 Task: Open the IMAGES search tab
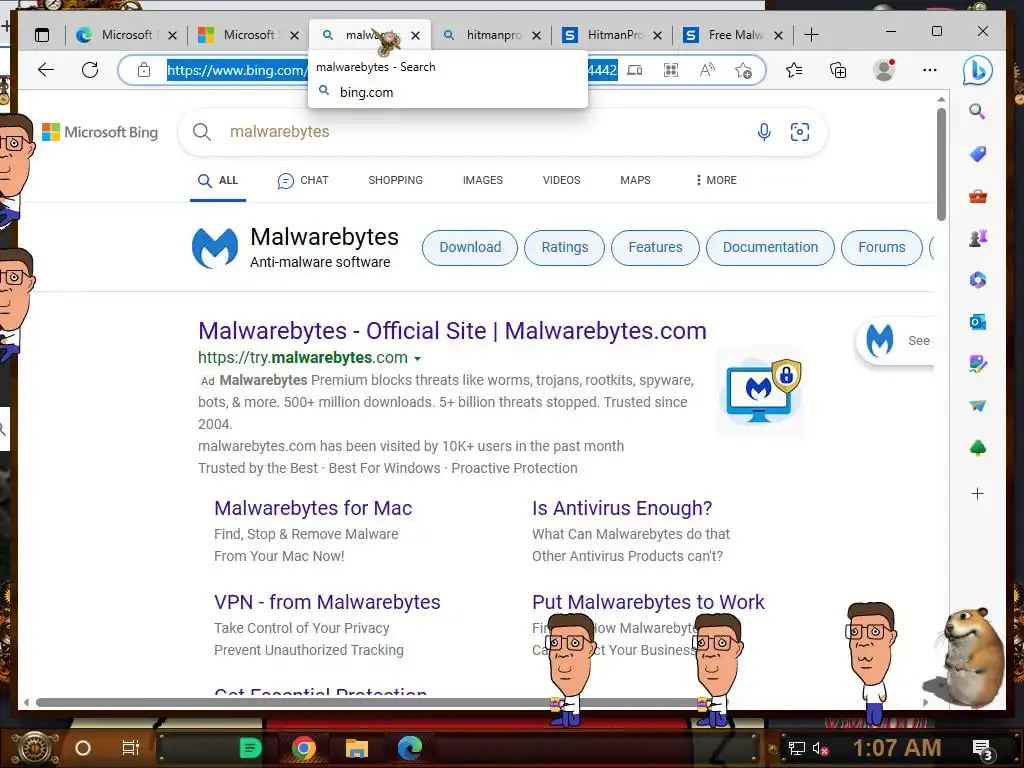coord(483,180)
